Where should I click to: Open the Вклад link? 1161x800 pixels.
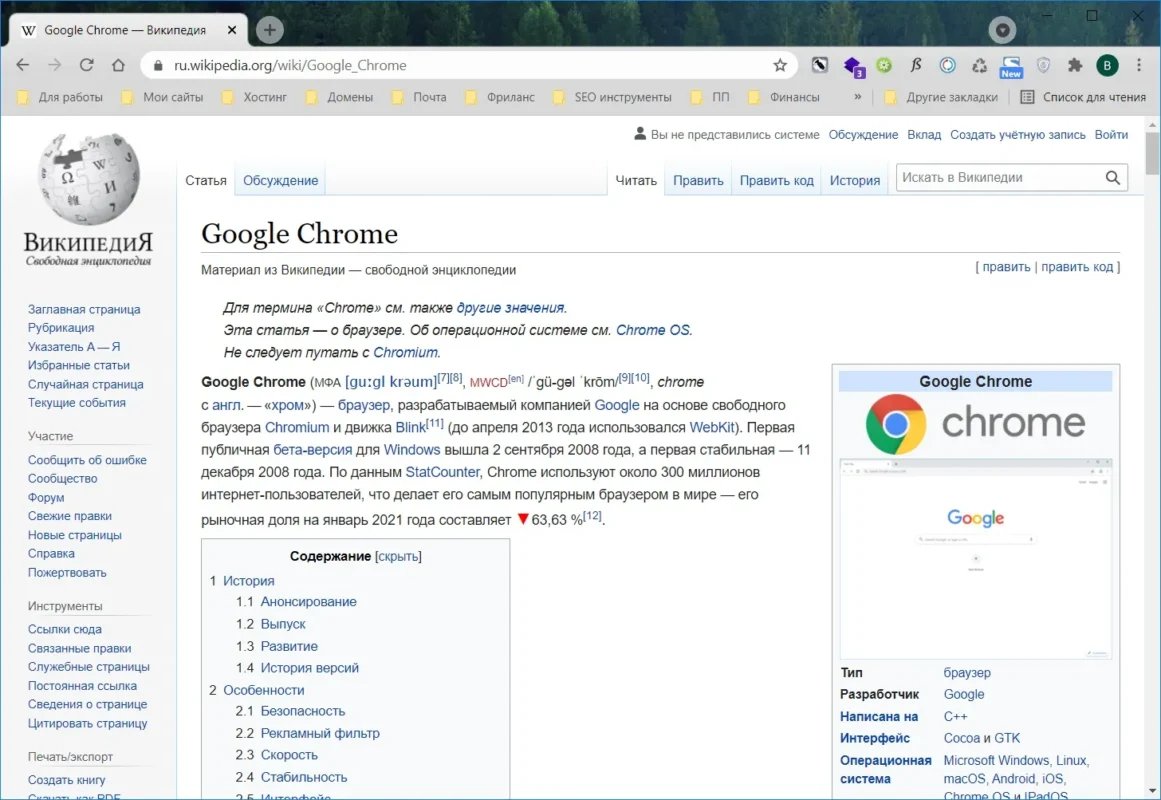(924, 135)
